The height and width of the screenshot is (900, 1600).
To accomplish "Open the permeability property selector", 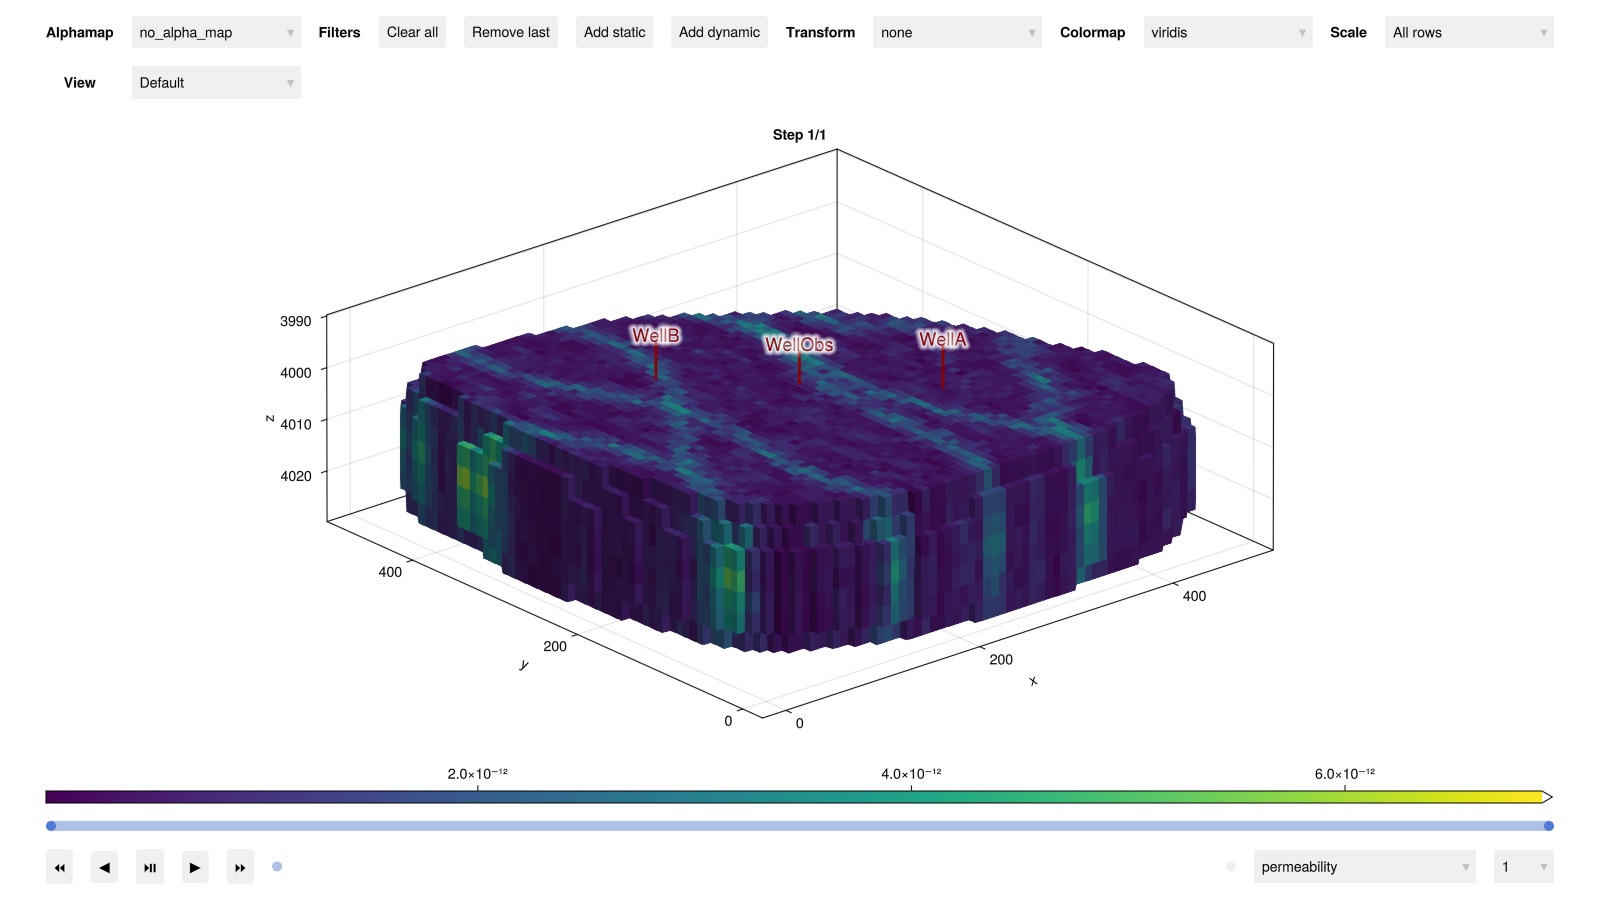I will (x=1364, y=867).
